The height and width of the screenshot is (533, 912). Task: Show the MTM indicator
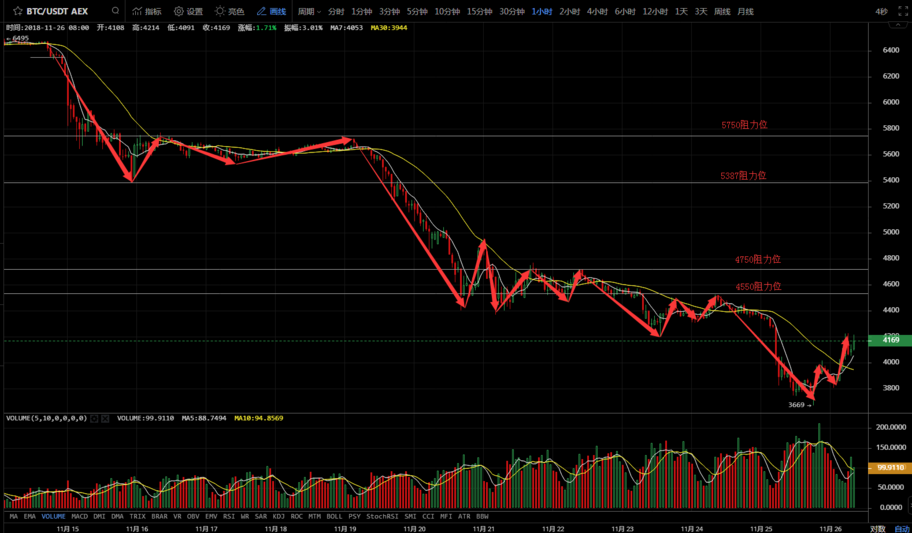pos(315,516)
